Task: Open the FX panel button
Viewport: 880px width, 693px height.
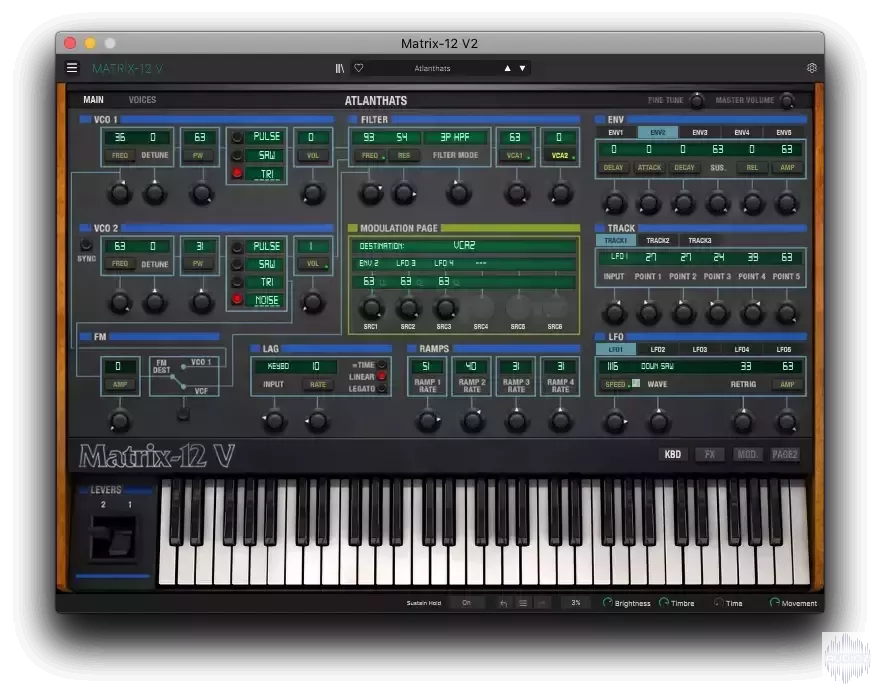Action: click(709, 455)
